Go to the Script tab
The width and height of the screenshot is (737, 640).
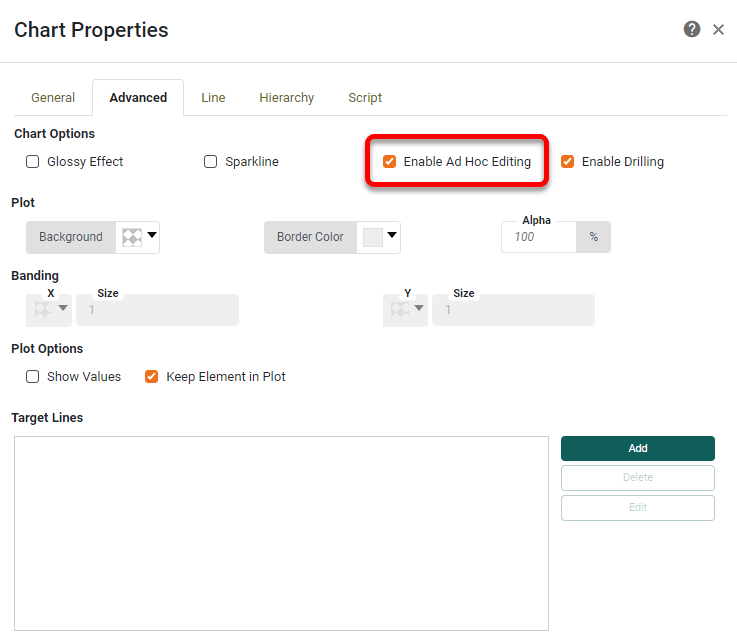(365, 98)
